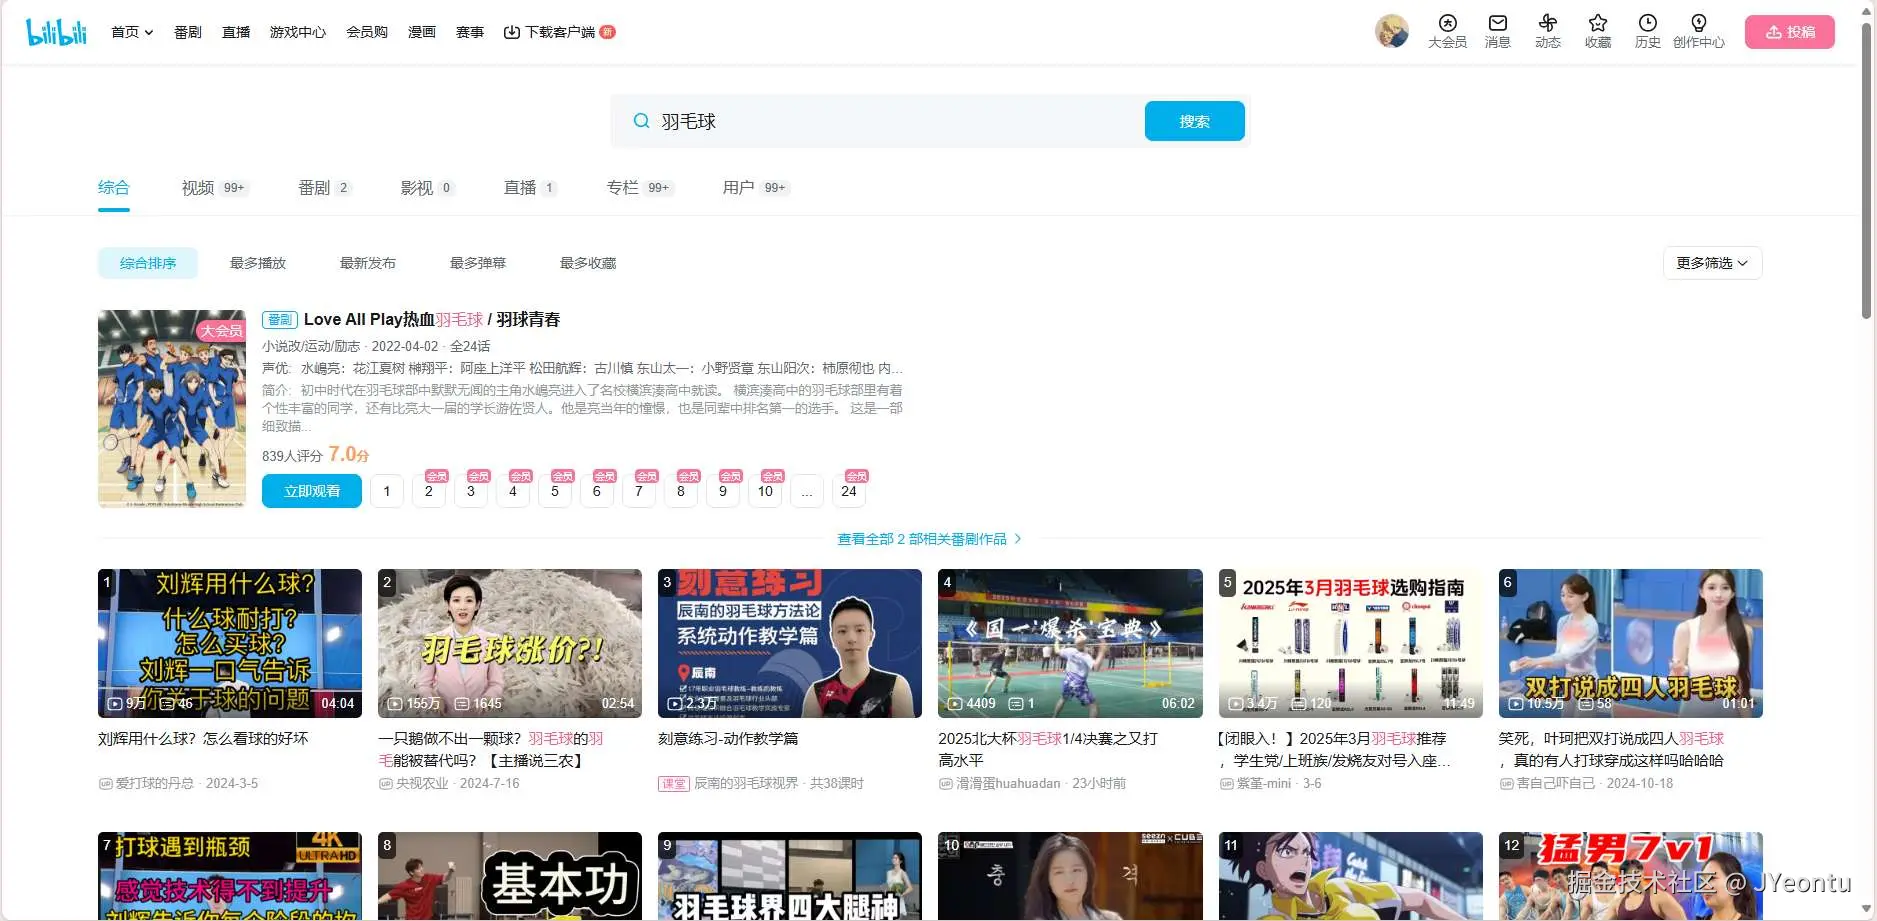Screen dimensions: 1877x921
Task: Open 漫画 in the top navigation
Action: click(422, 32)
